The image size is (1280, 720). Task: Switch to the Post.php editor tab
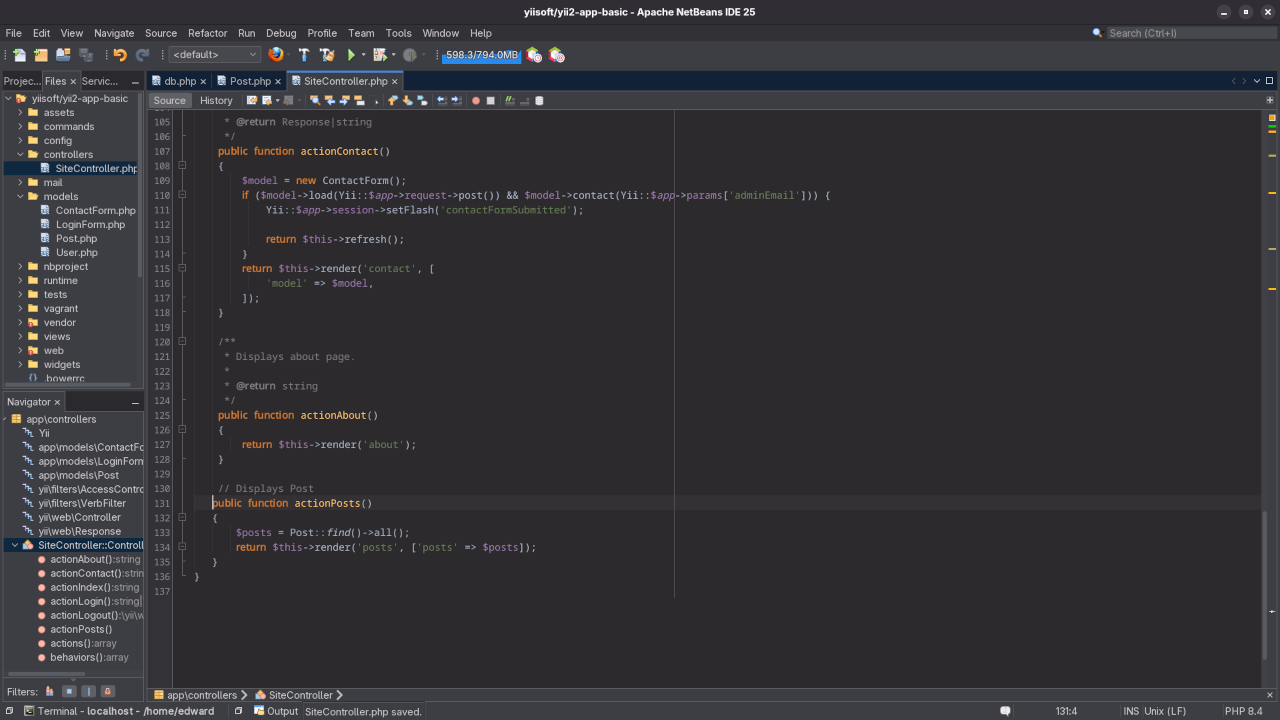(250, 81)
